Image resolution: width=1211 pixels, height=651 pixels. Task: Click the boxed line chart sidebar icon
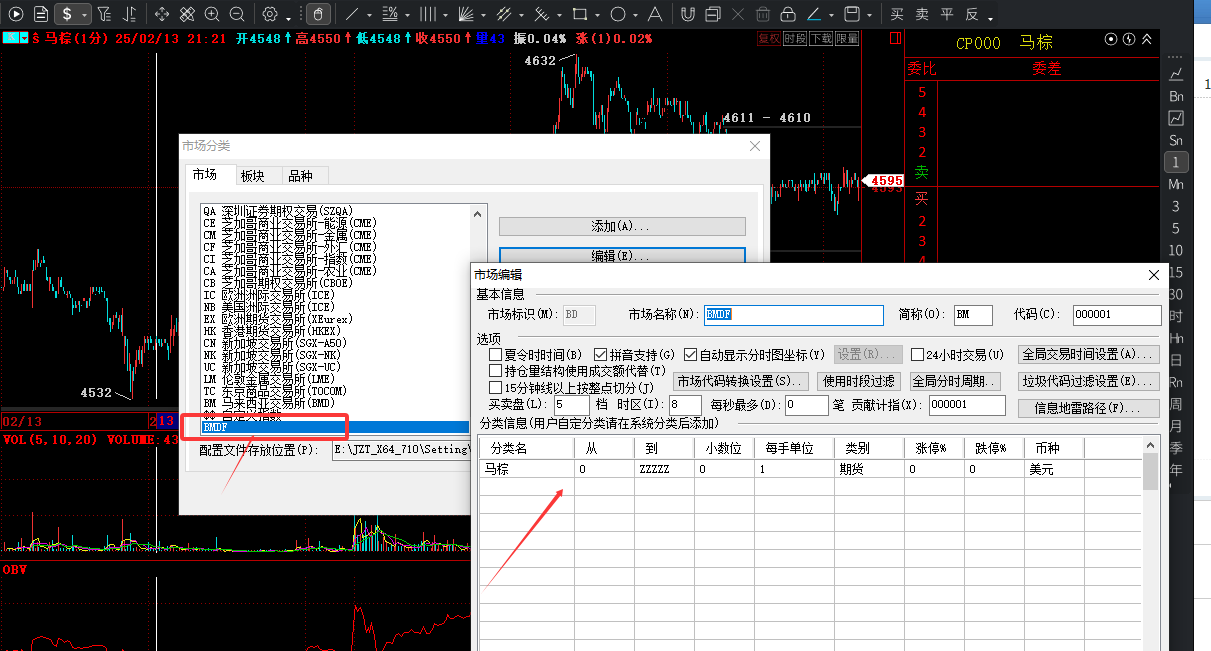pyautogui.click(x=1176, y=118)
